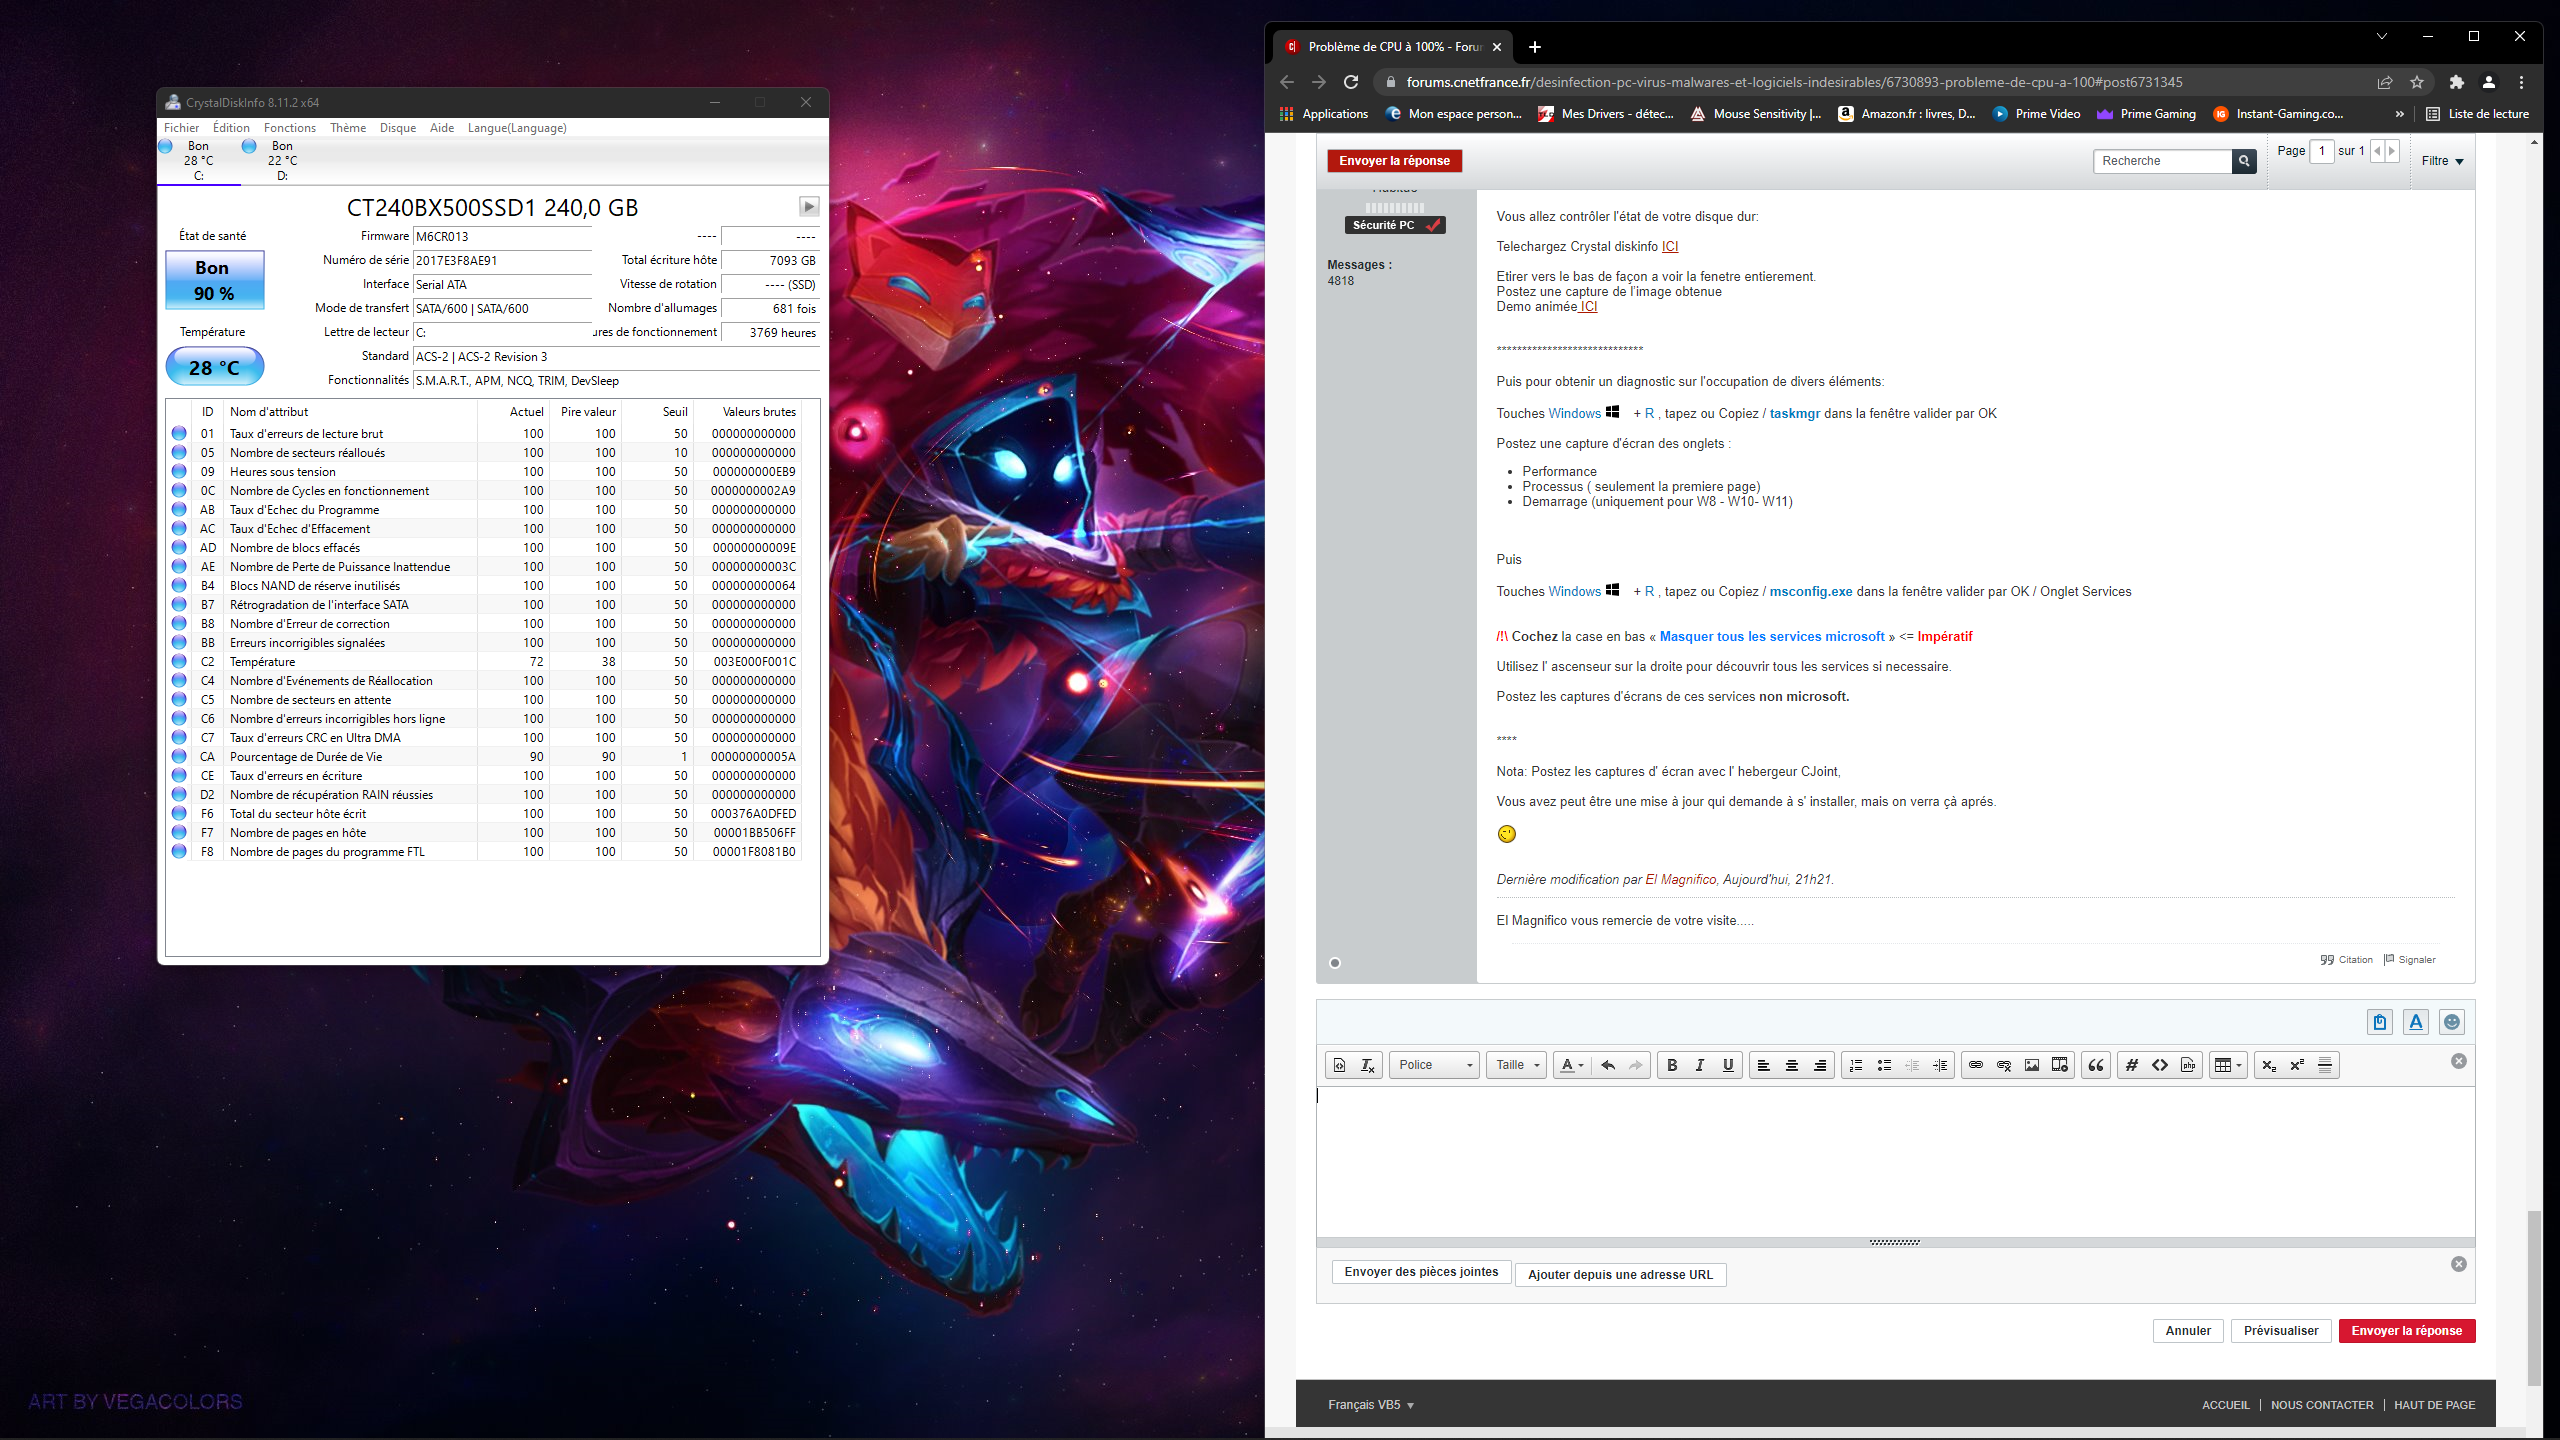This screenshot has height=1440, width=2560.
Task: Click the search magnifier button
Action: pos(2244,161)
